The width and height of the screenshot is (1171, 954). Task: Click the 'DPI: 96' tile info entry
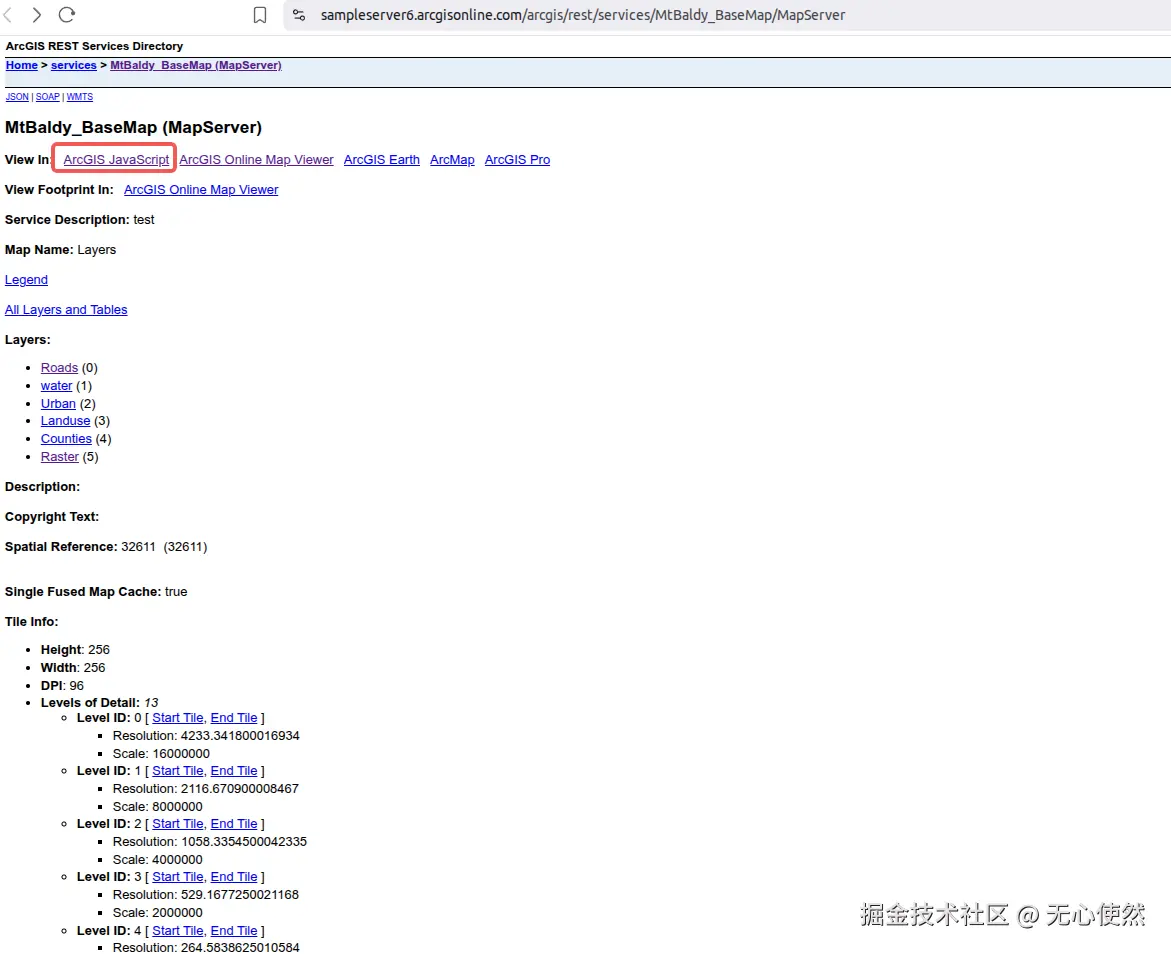coord(62,685)
